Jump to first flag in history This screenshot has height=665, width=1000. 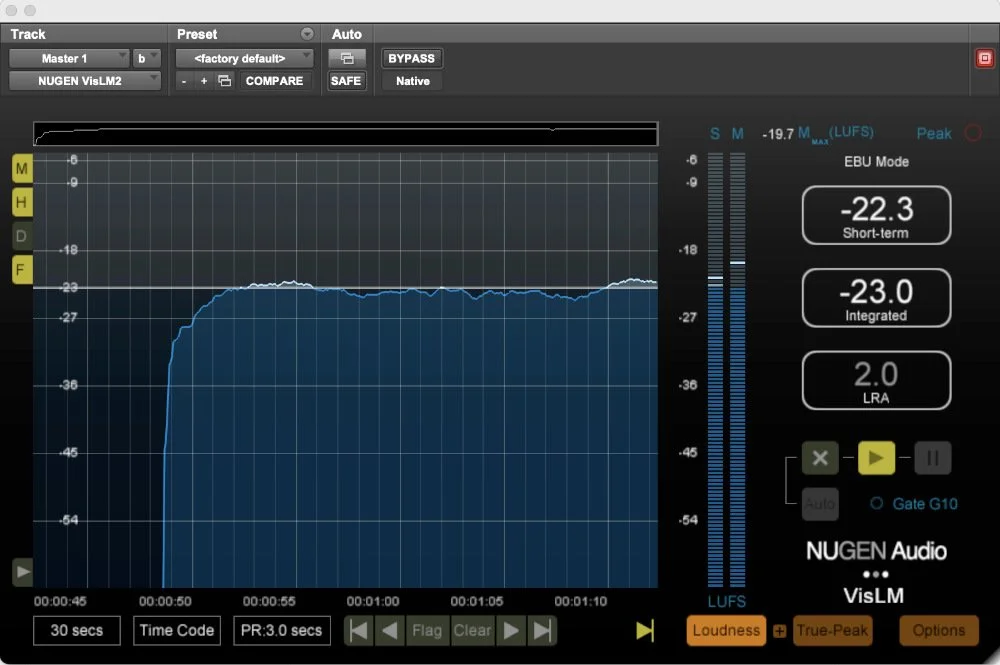(x=359, y=631)
